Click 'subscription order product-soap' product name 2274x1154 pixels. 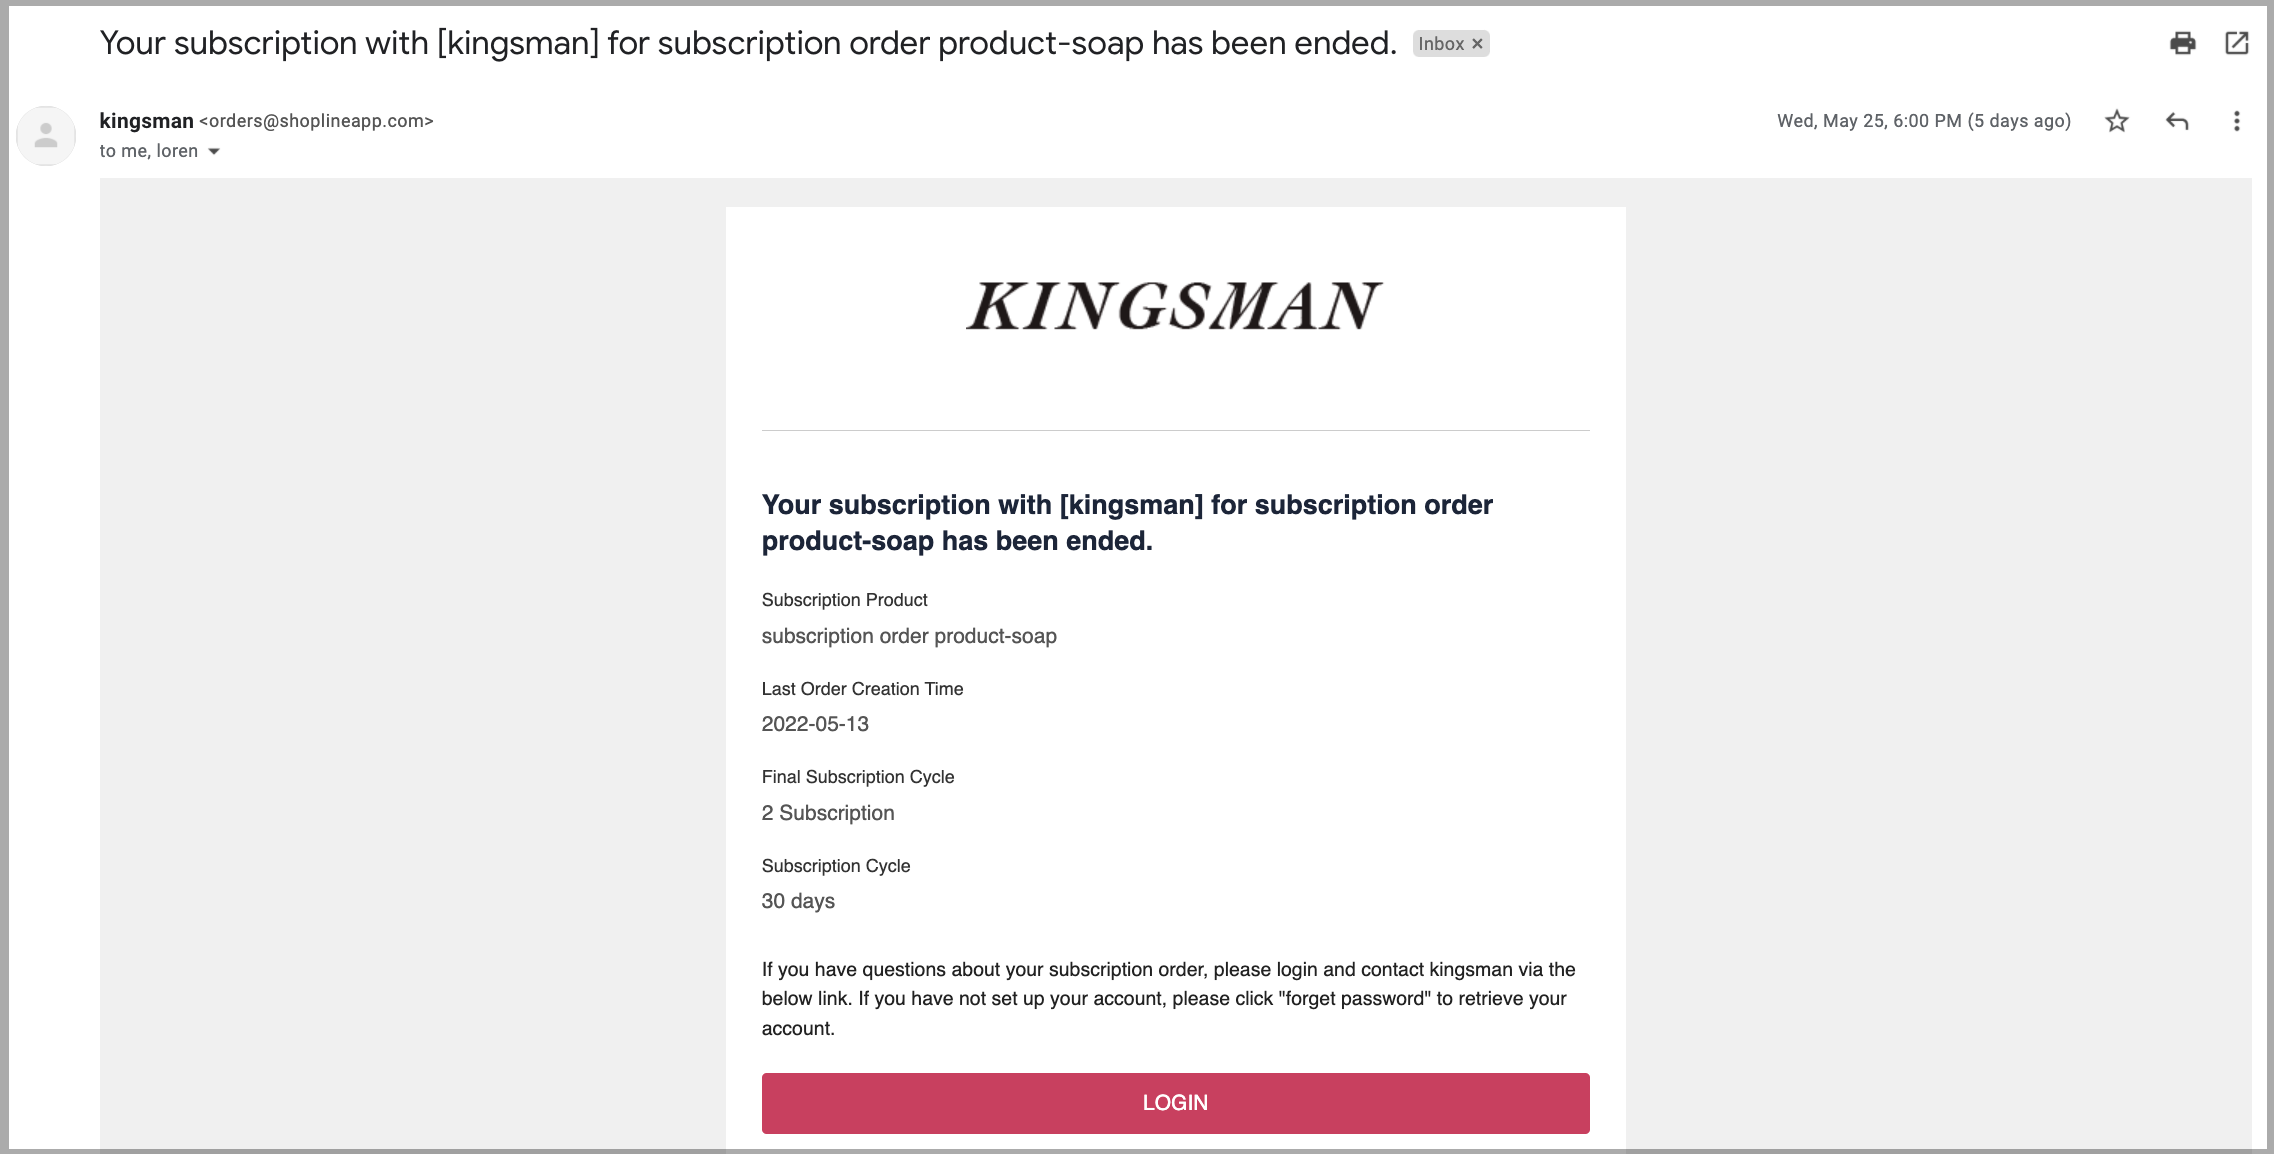click(x=909, y=636)
